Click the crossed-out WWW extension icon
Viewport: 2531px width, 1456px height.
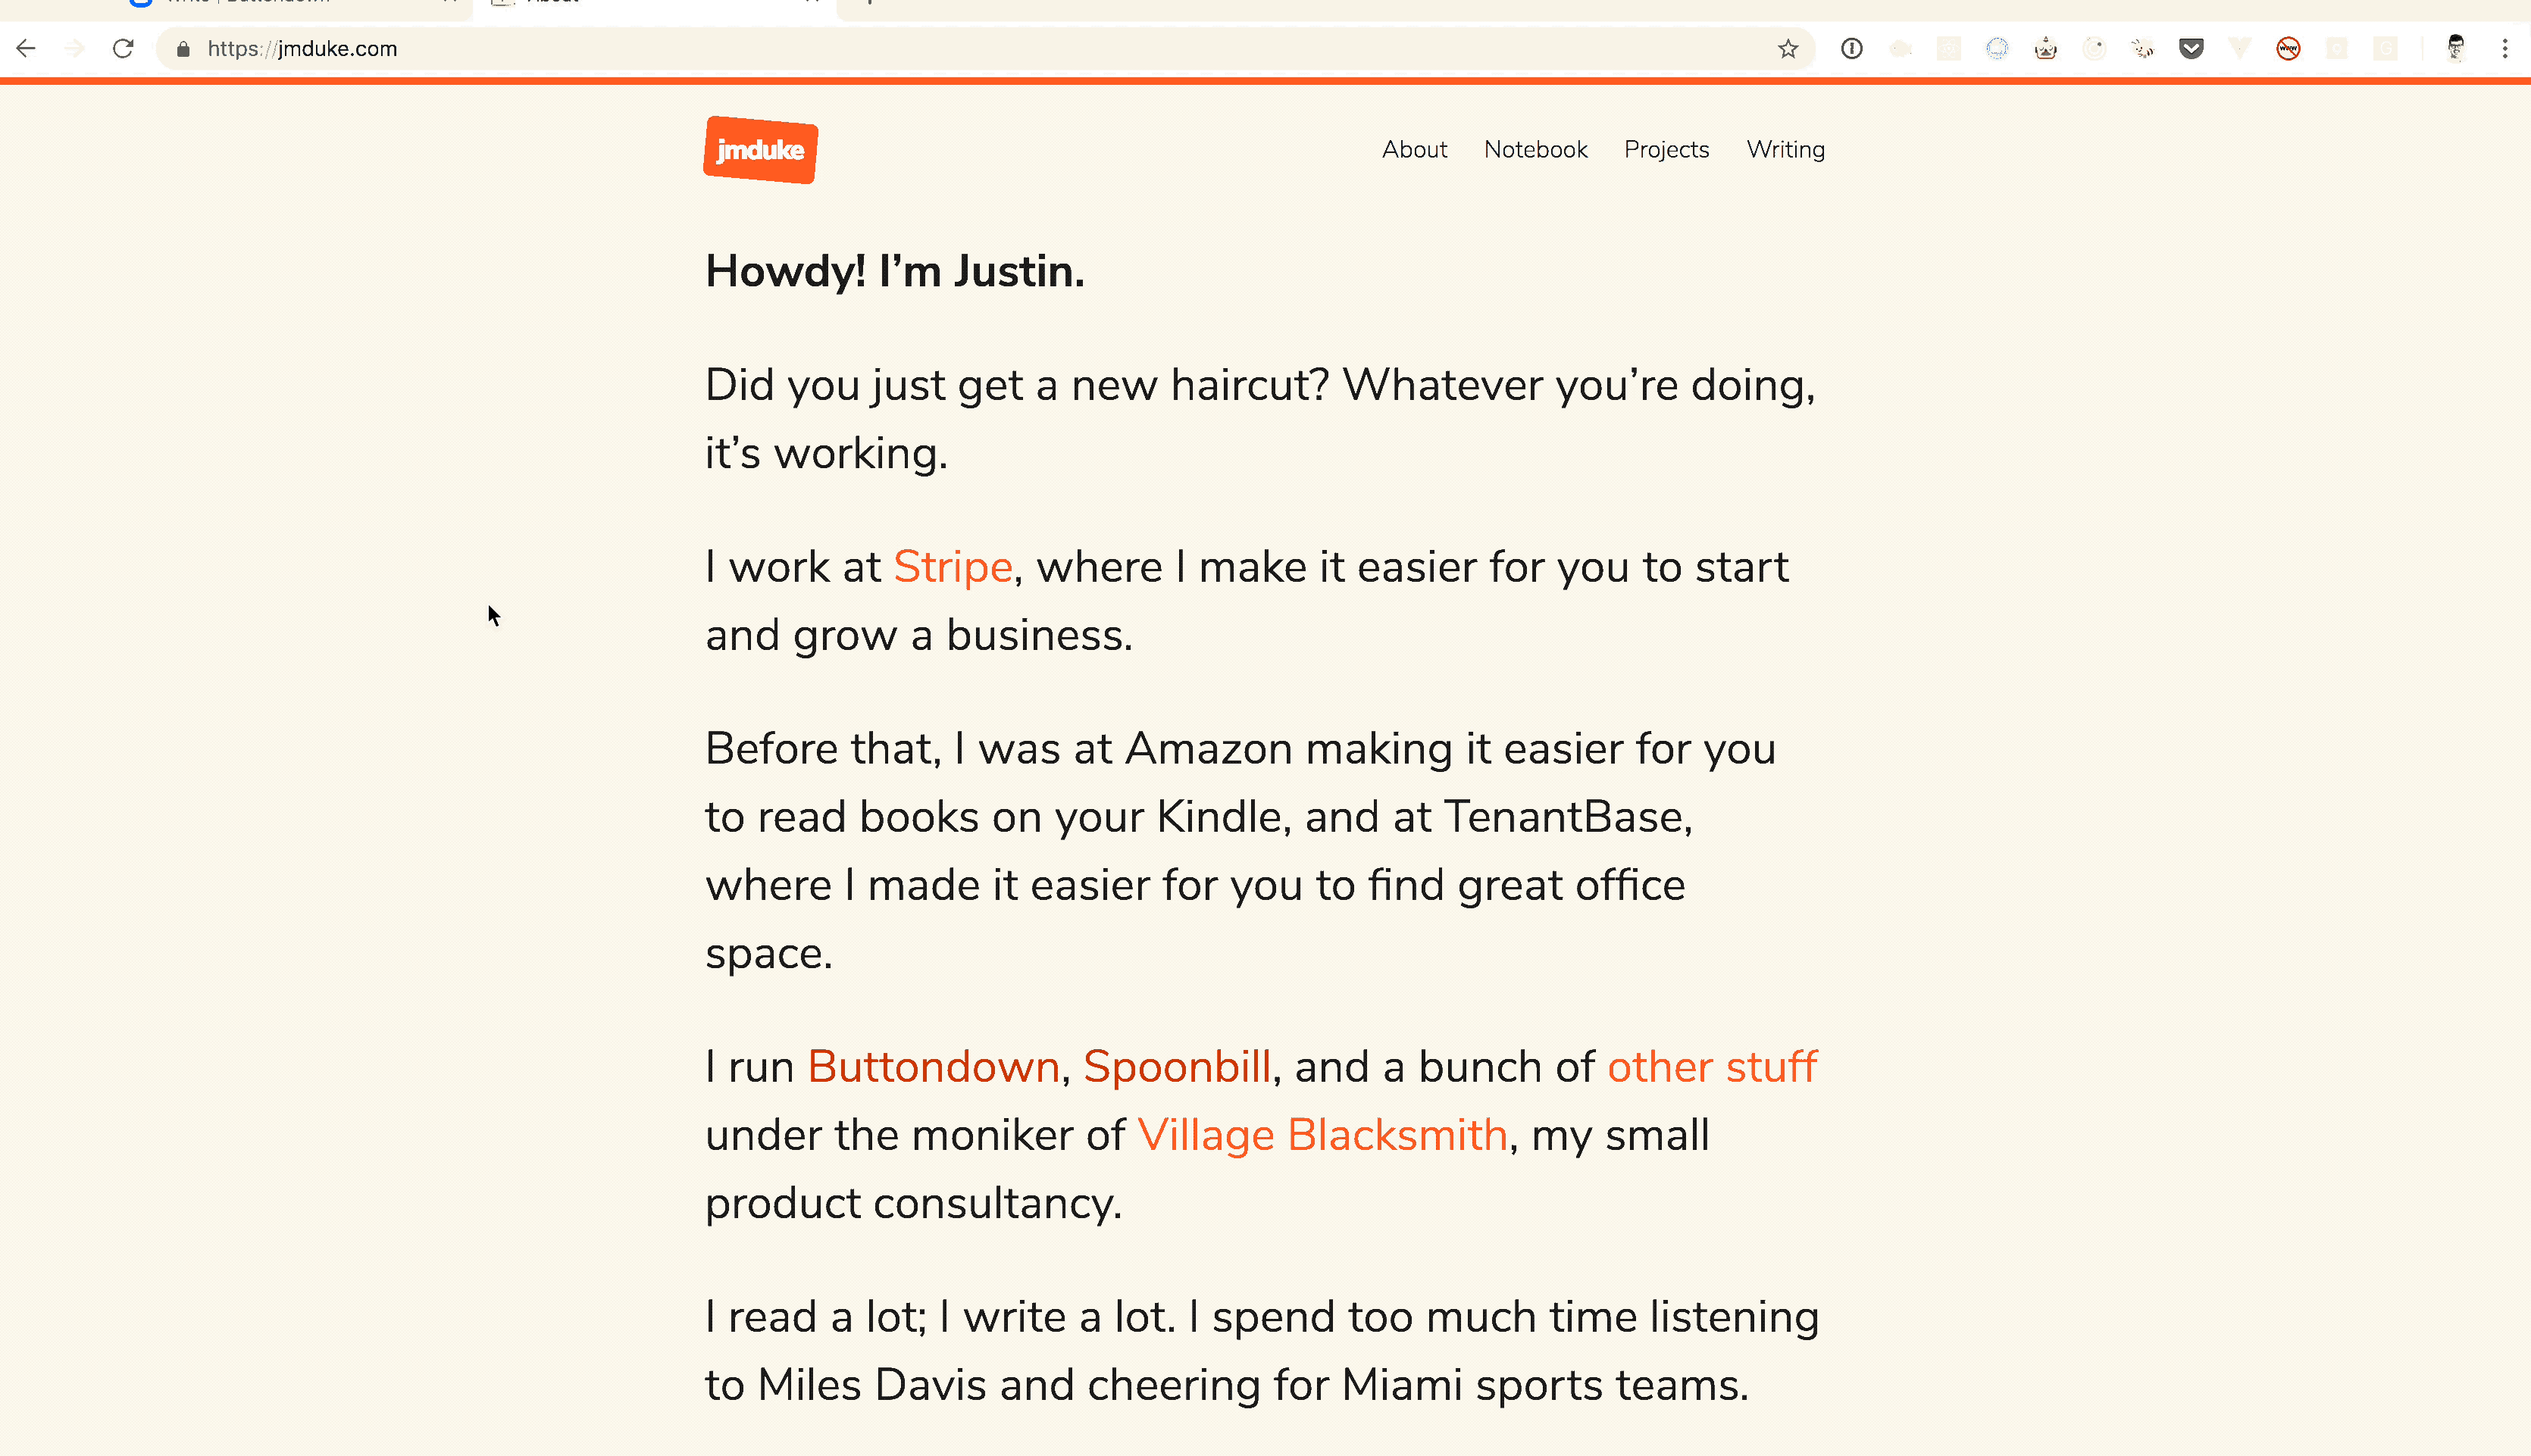(x=2288, y=48)
